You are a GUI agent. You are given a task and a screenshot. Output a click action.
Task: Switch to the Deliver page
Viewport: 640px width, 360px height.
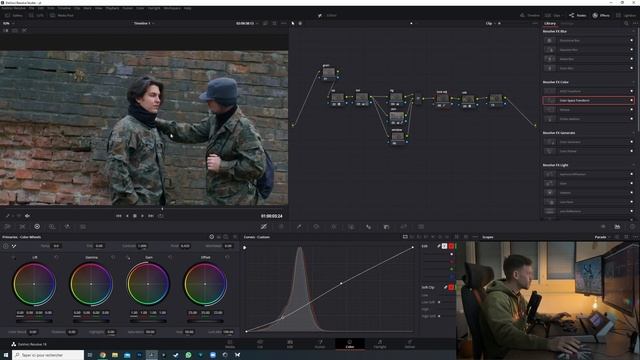pyautogui.click(x=409, y=344)
